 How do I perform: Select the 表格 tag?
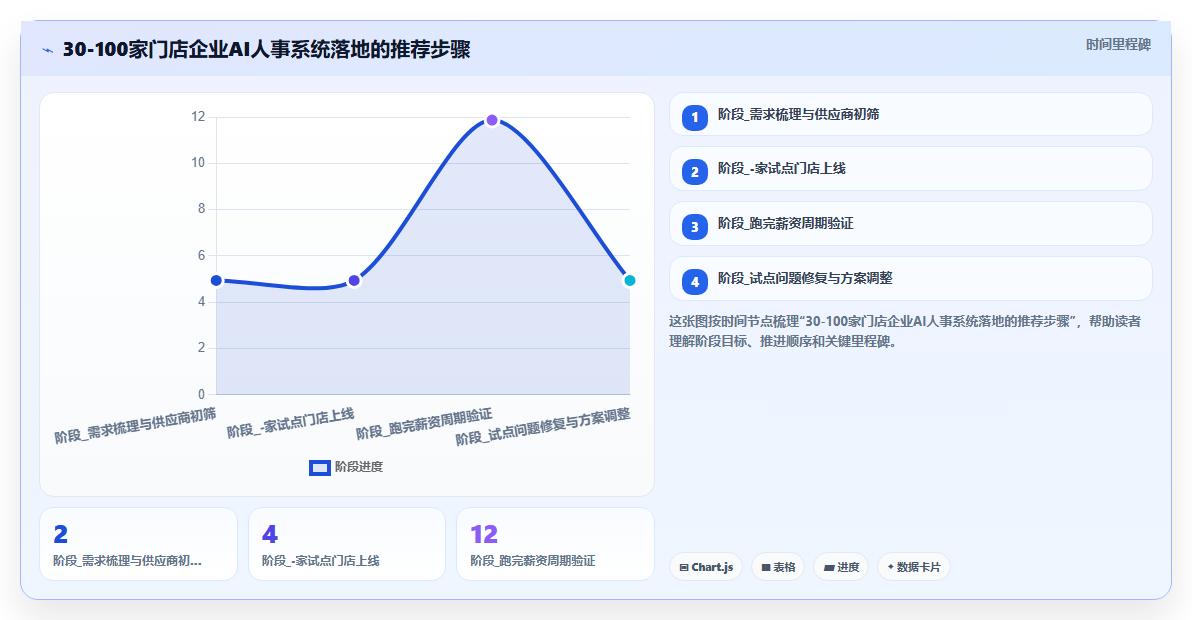pos(778,567)
